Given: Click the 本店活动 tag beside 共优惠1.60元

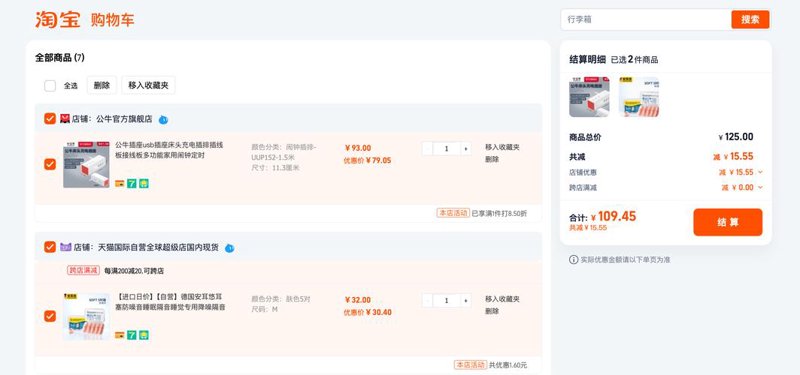Looking at the screenshot, I should [470, 365].
